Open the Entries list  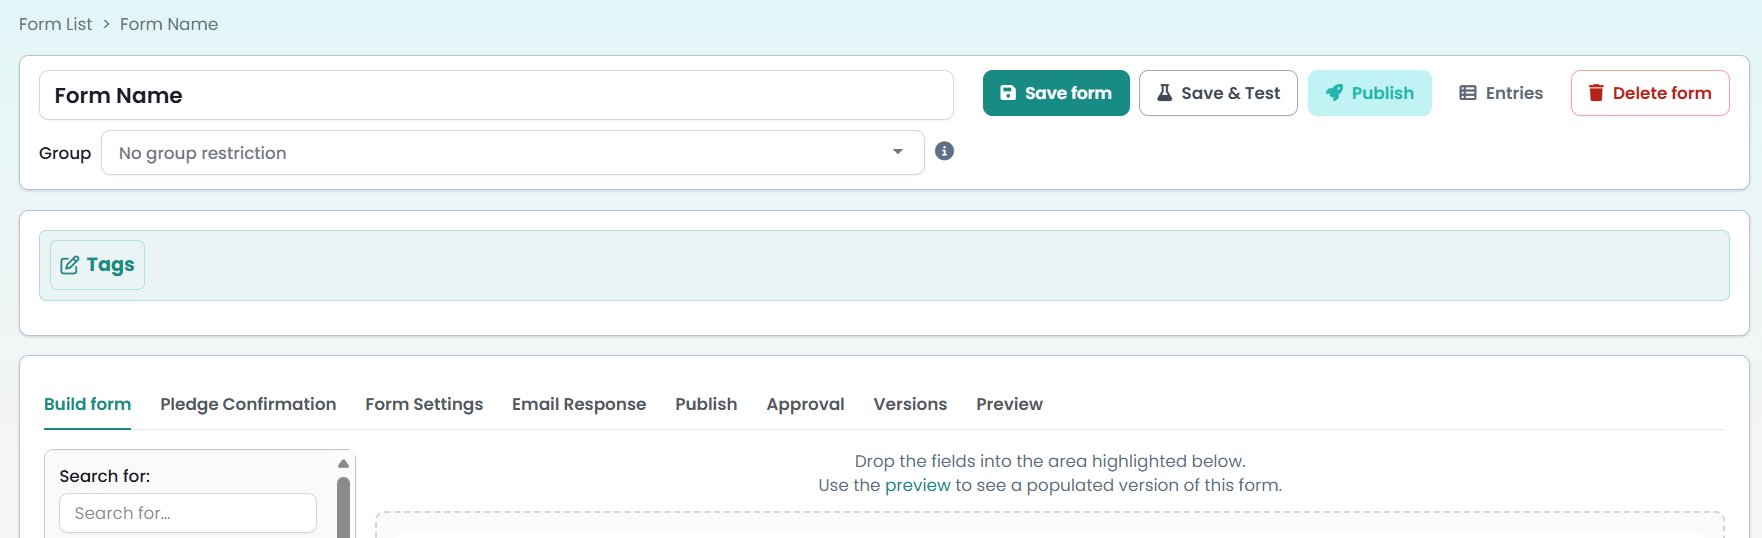click(x=1501, y=93)
